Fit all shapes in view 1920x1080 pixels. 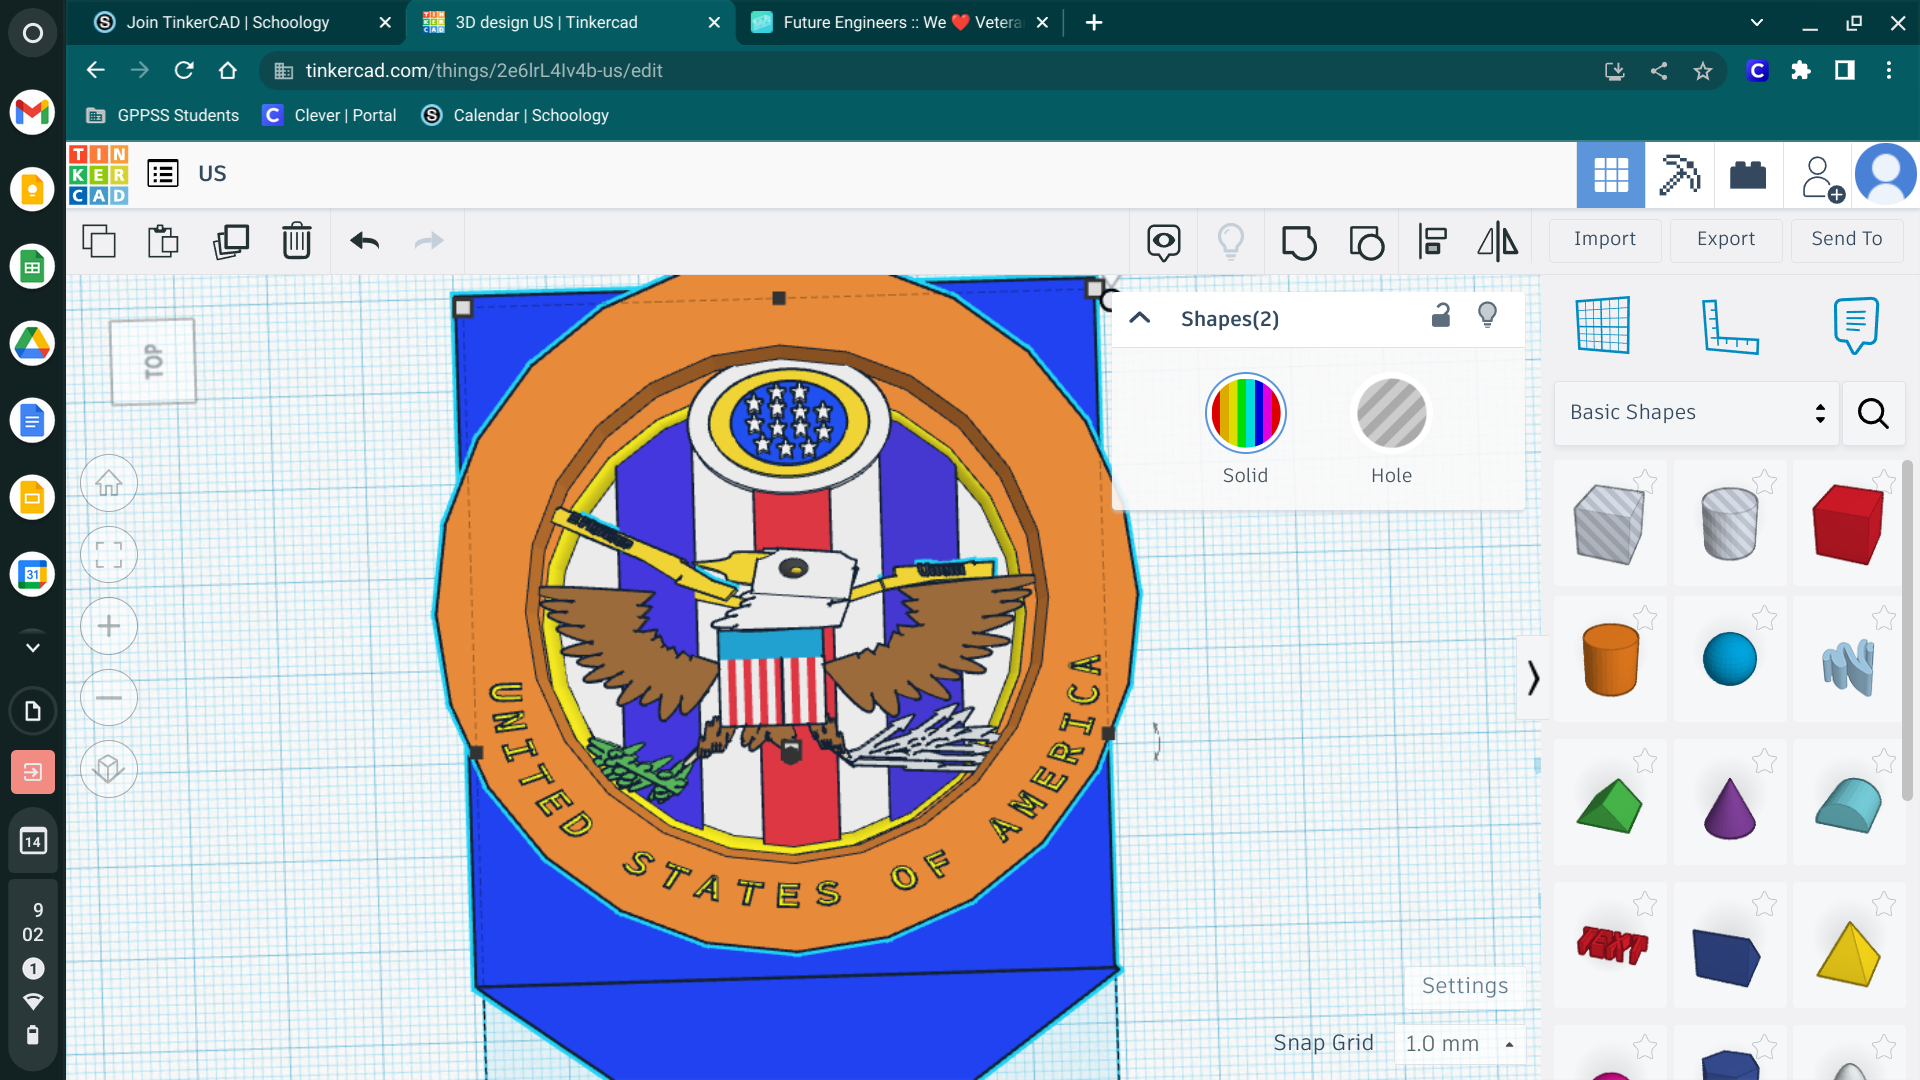[x=109, y=555]
